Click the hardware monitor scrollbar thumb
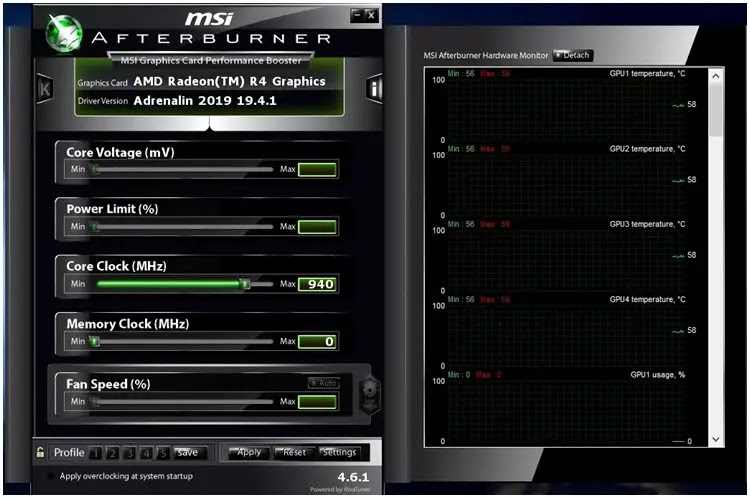The width and height of the screenshot is (750, 498). tap(716, 109)
